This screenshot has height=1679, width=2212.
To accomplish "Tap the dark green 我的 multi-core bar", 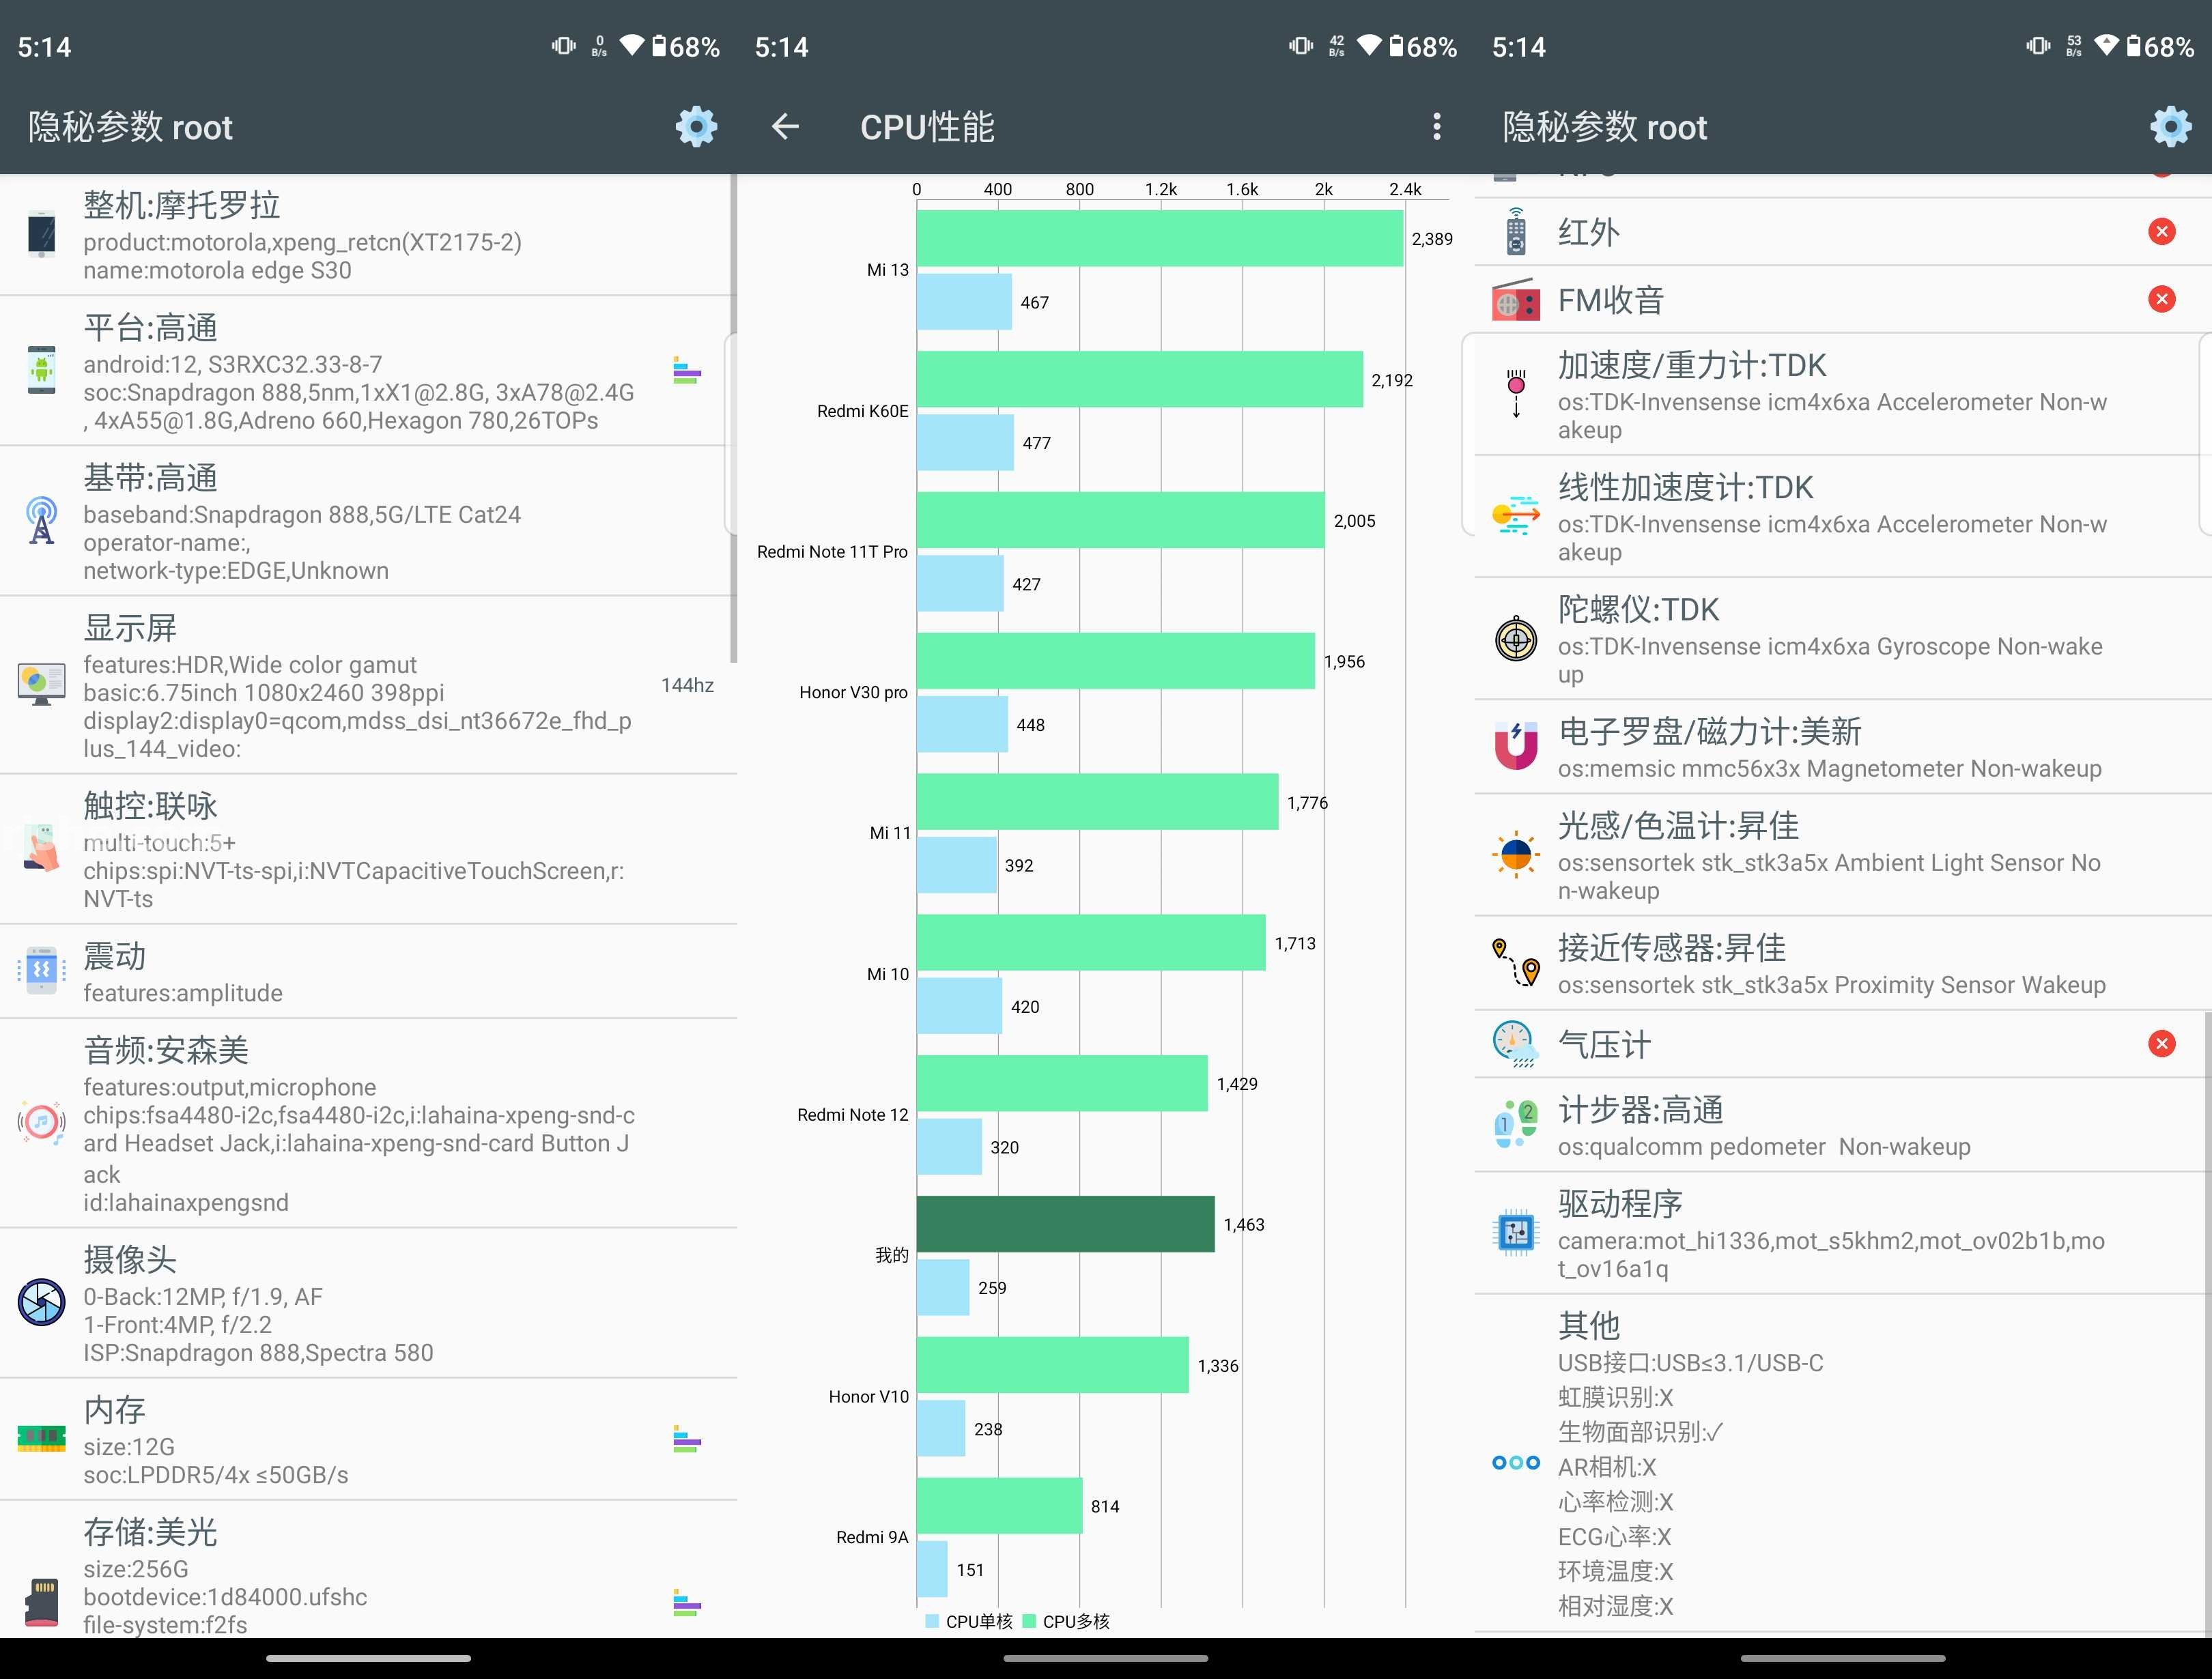I will pyautogui.click(x=1065, y=1224).
